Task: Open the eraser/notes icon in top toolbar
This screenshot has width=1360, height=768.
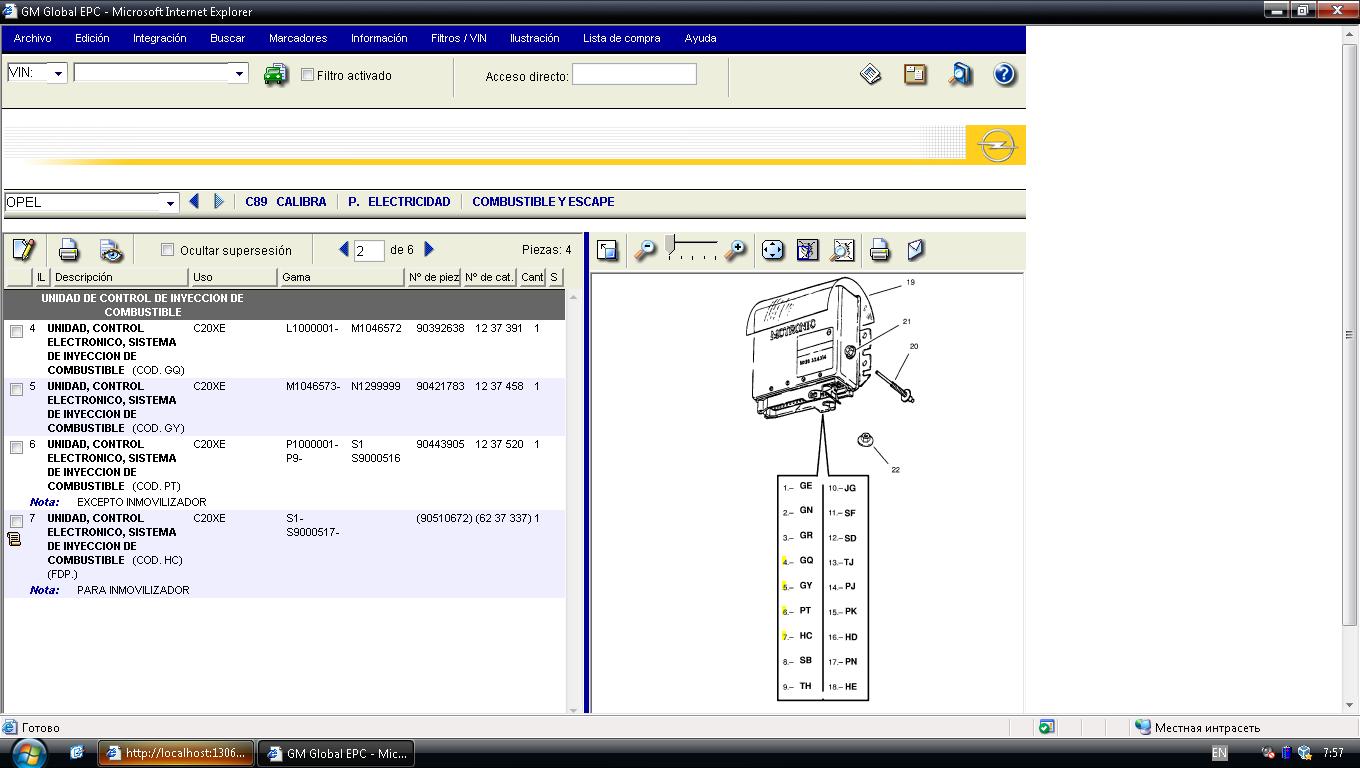Action: coord(871,74)
